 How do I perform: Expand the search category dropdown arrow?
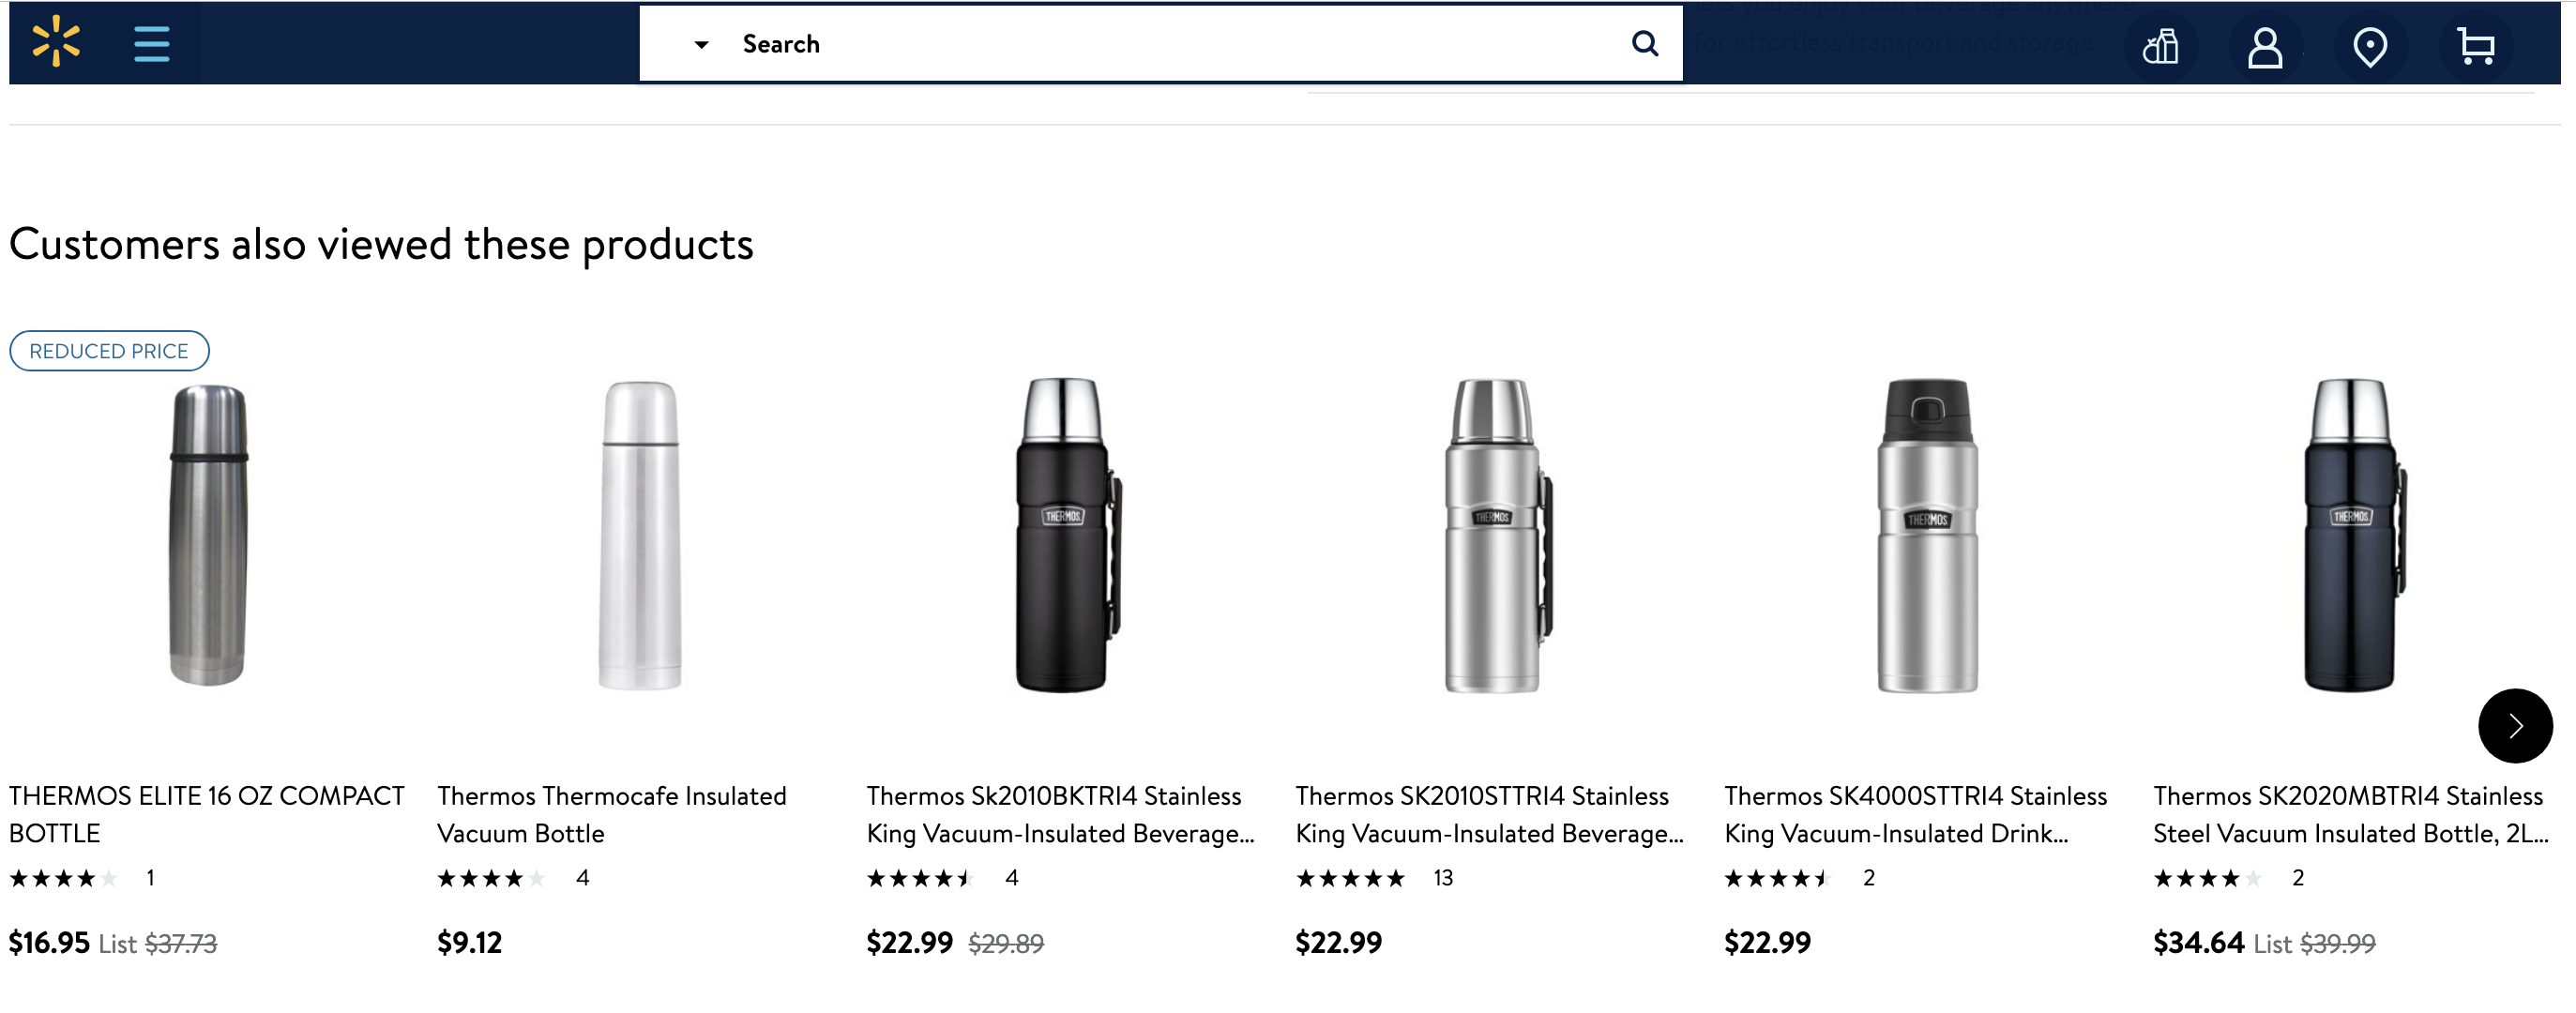tap(701, 45)
